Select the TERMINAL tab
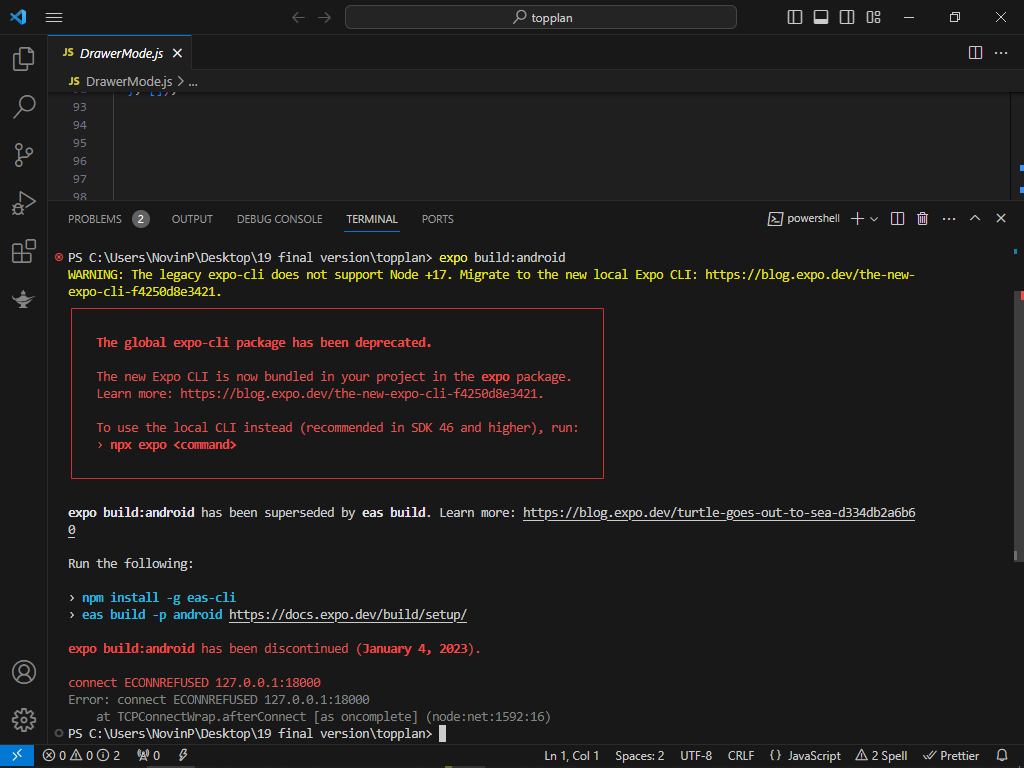Screen dimensions: 1024x768 click(372, 219)
